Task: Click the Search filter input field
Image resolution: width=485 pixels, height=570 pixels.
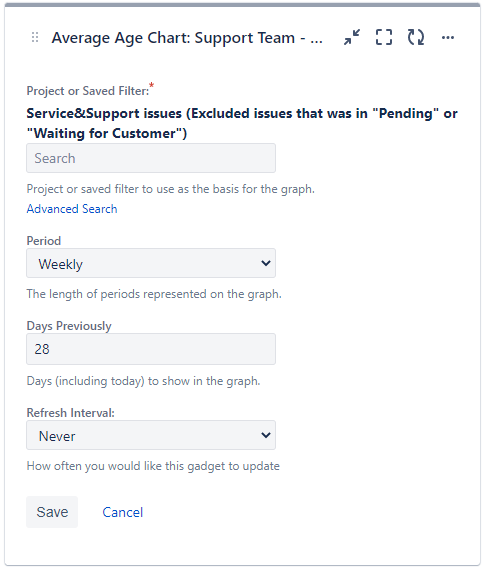Action: (151, 158)
